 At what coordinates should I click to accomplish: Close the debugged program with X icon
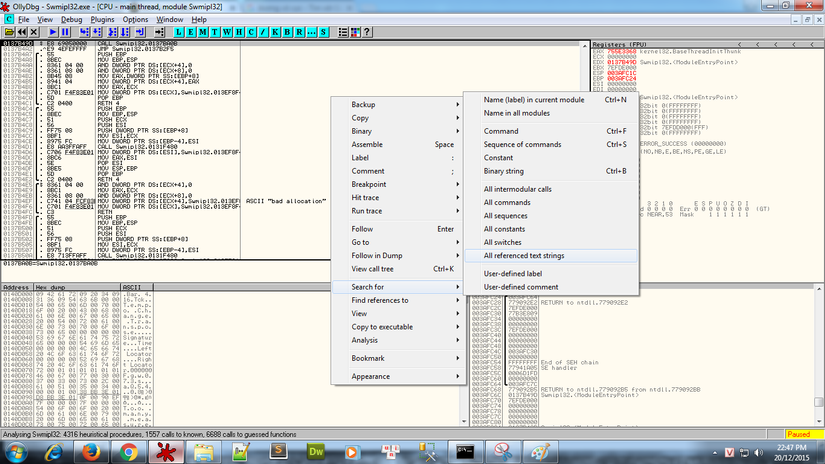click(34, 32)
